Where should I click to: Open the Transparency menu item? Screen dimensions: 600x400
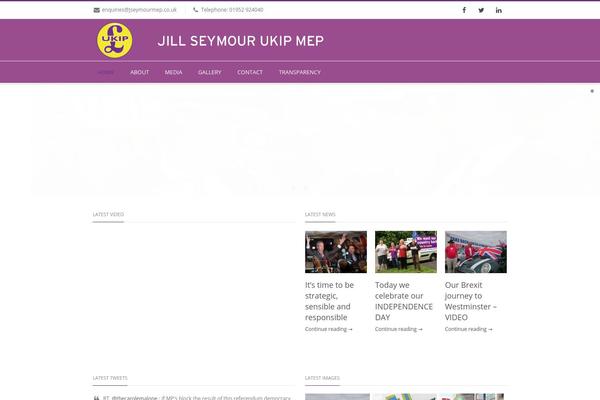300,72
